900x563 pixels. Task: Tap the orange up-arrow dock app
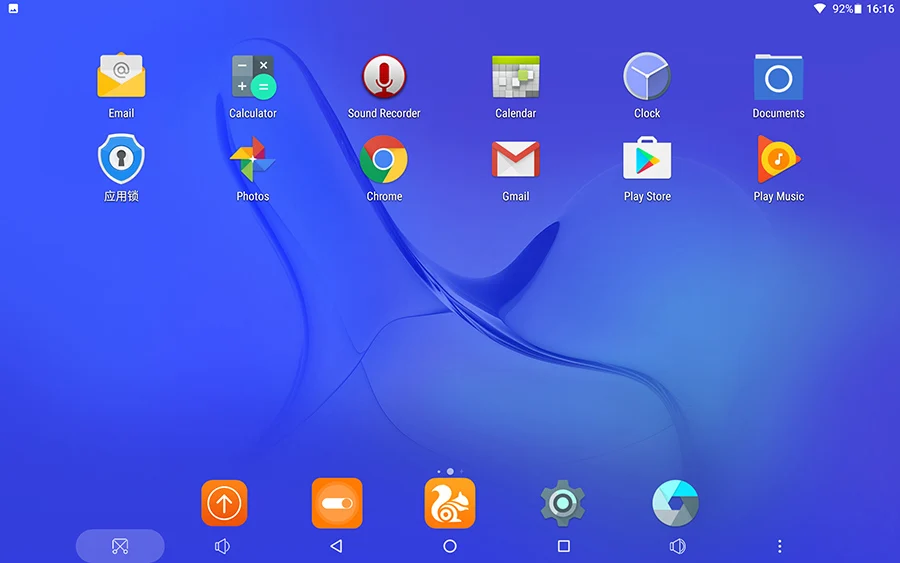coord(224,503)
